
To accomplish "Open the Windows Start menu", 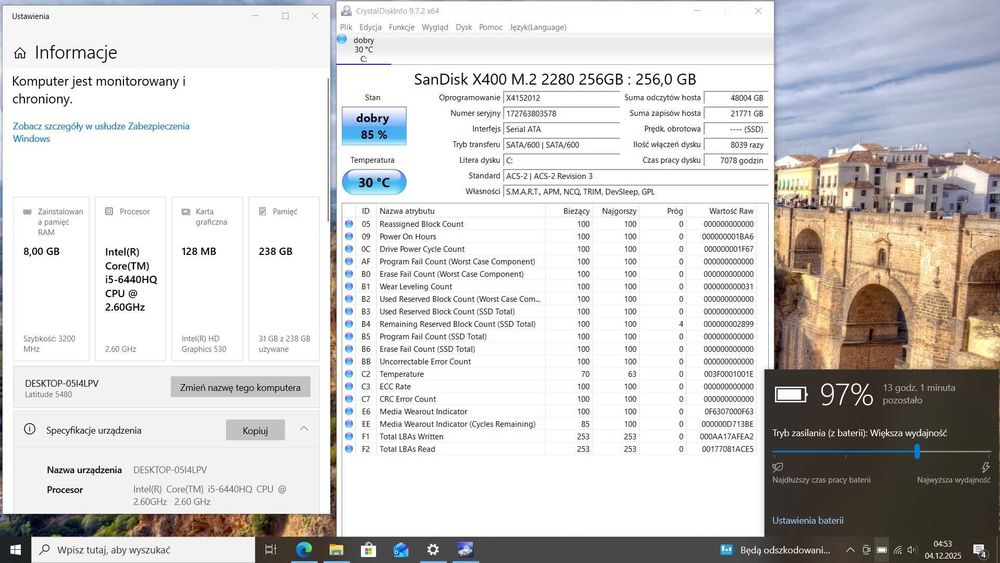I will click(15, 550).
